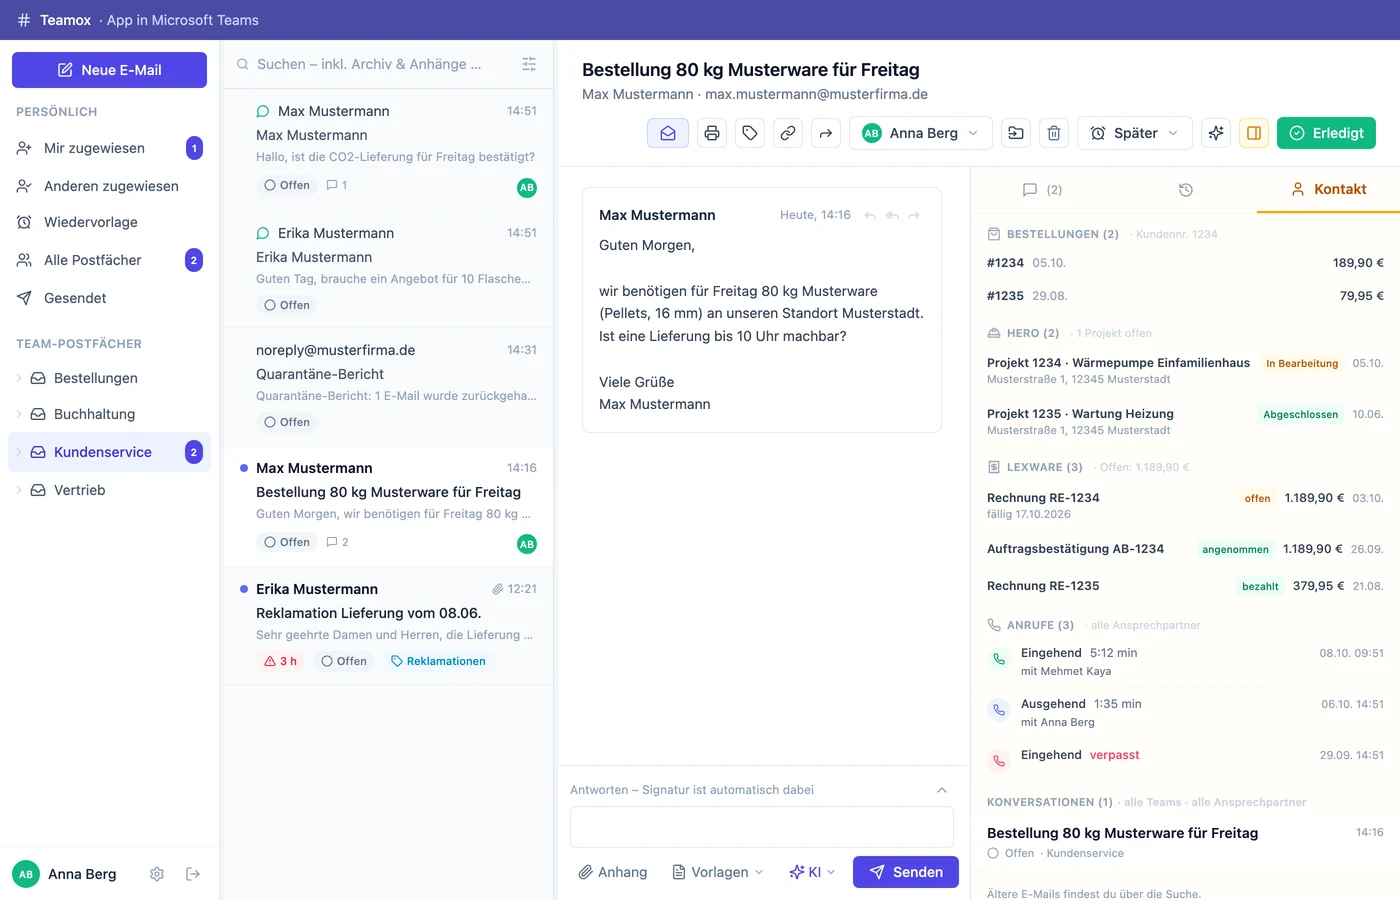Switch to the Kontakt tab
The height and width of the screenshot is (900, 1400).
click(1328, 189)
